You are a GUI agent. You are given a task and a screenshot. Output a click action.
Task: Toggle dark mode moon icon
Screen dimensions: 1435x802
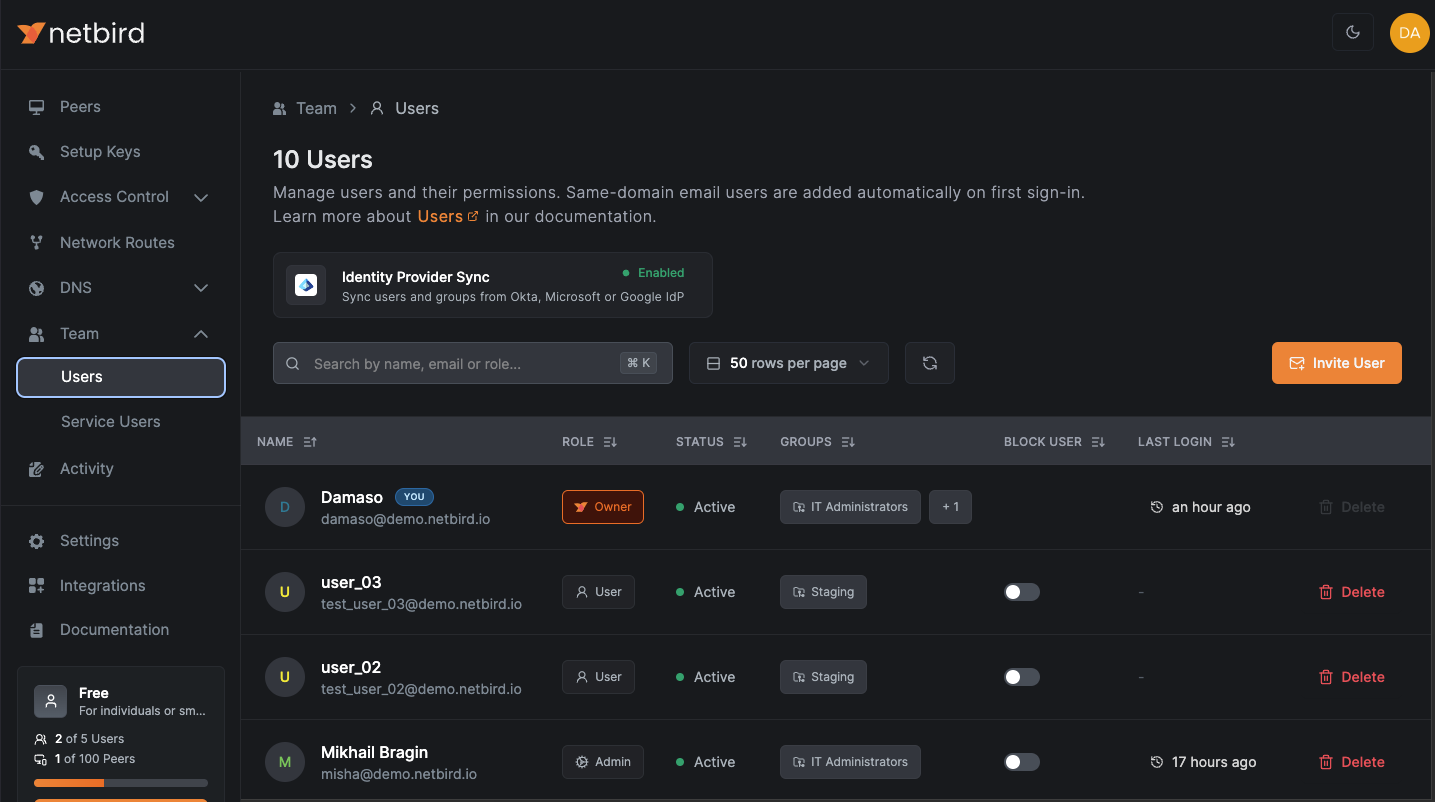(1353, 33)
